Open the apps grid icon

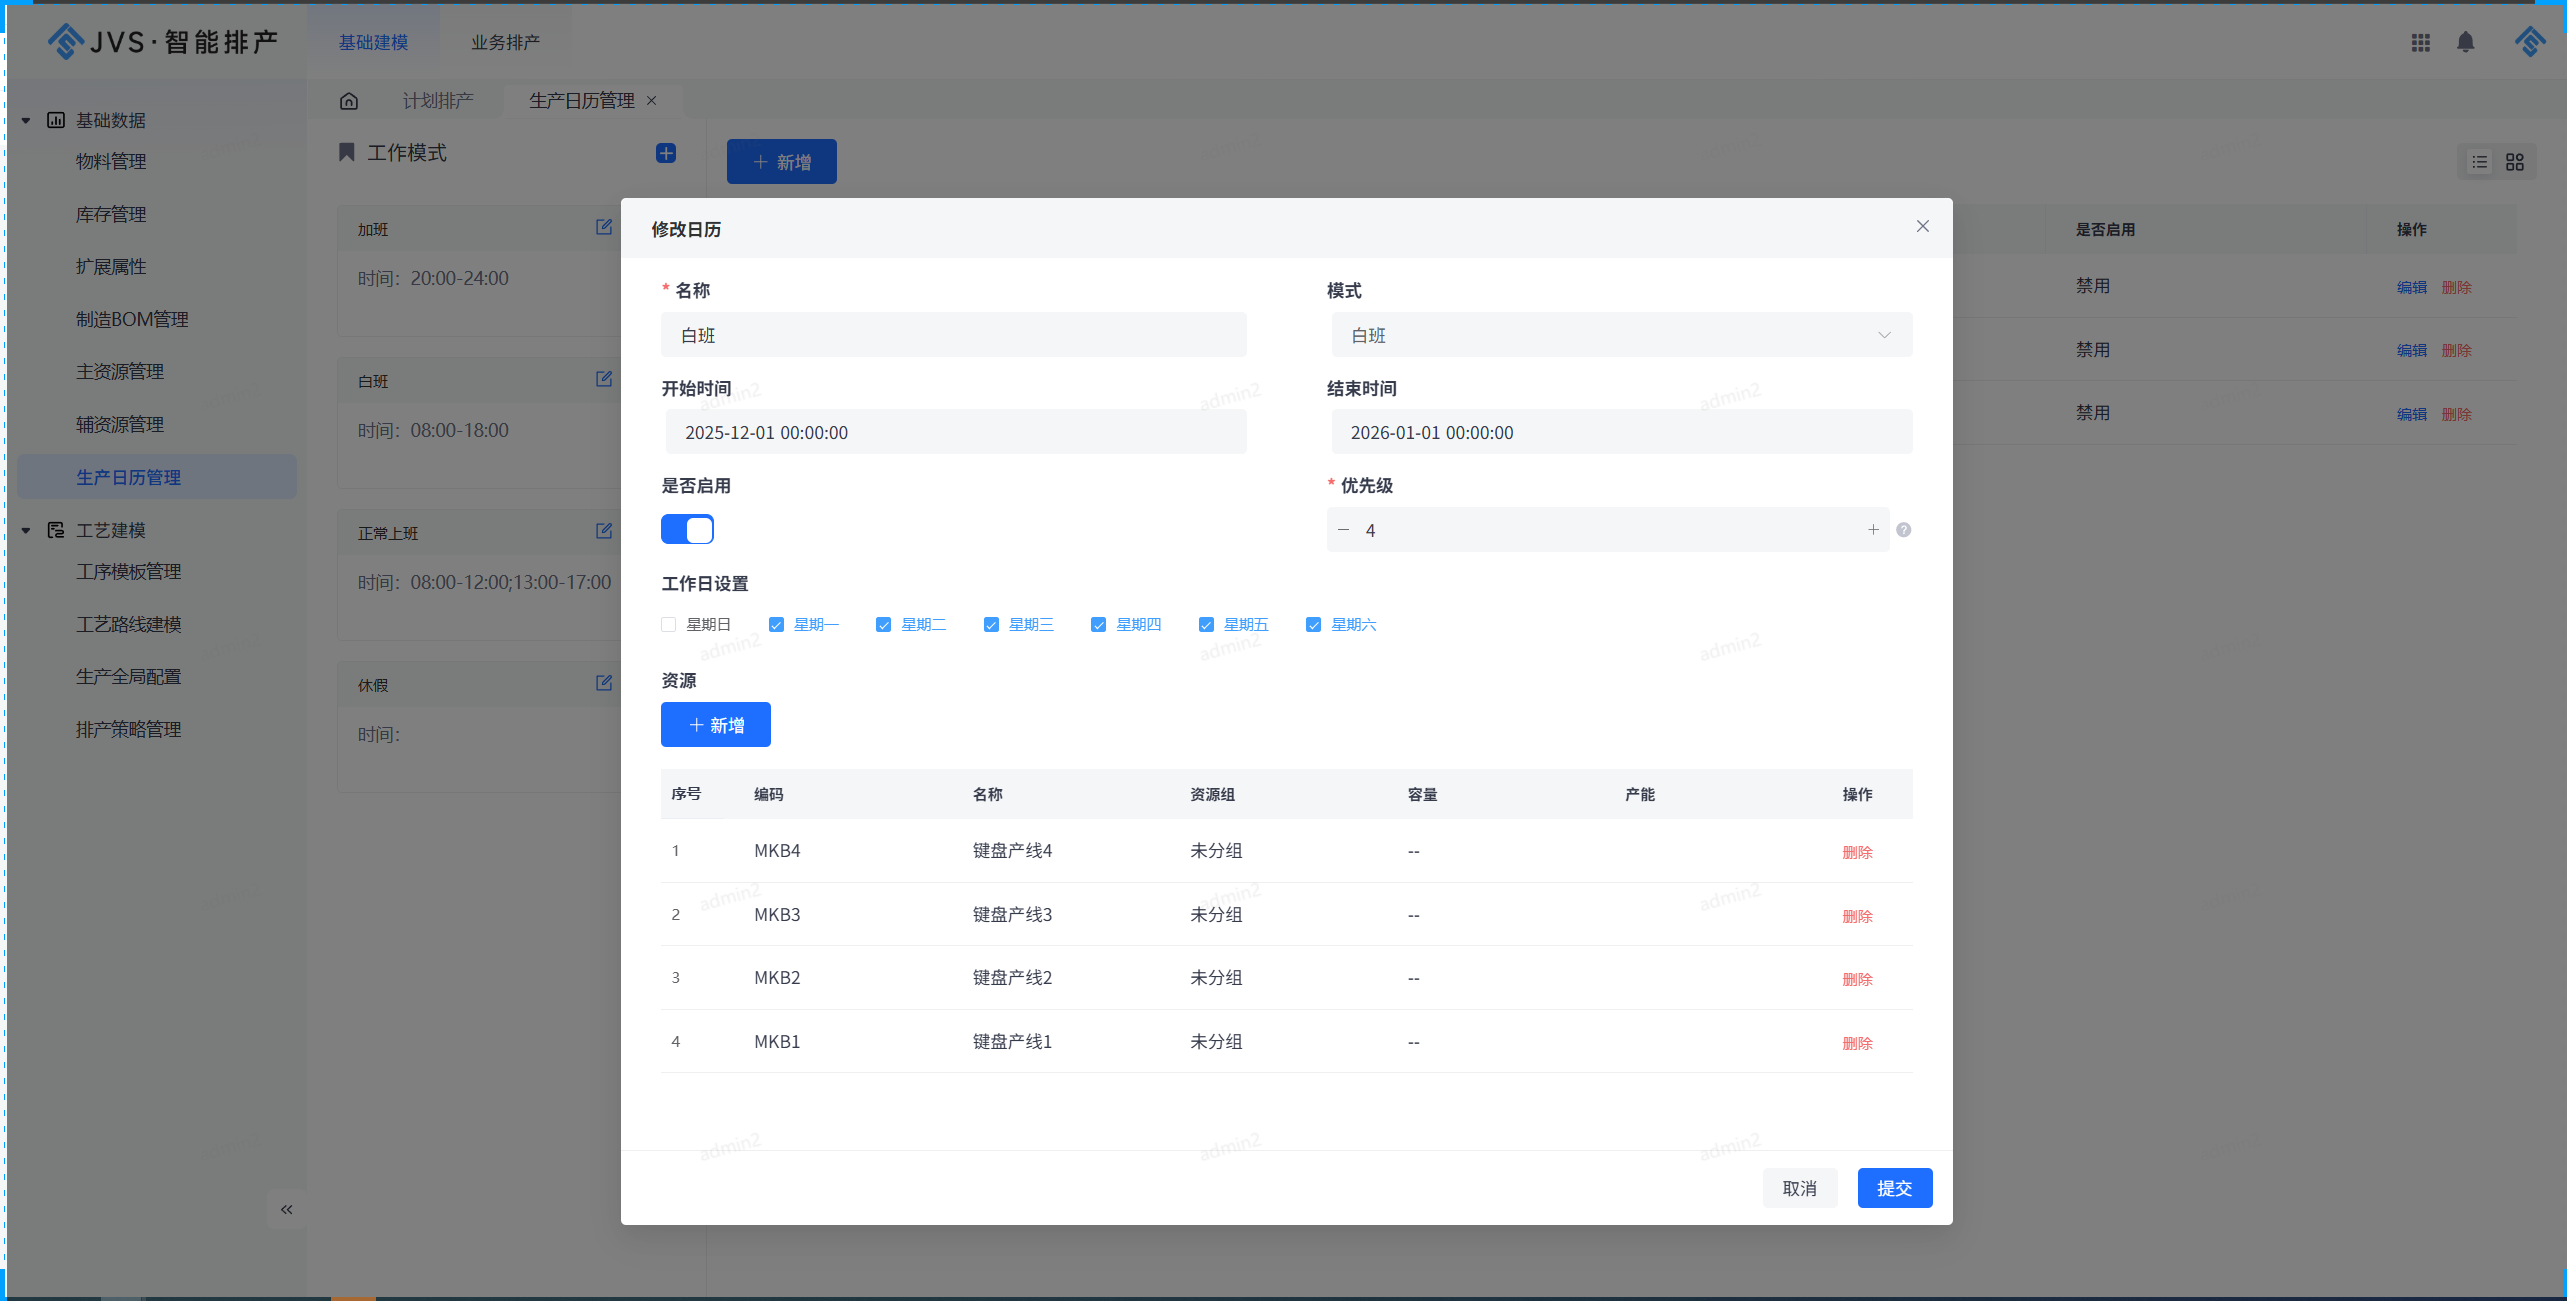click(2420, 42)
